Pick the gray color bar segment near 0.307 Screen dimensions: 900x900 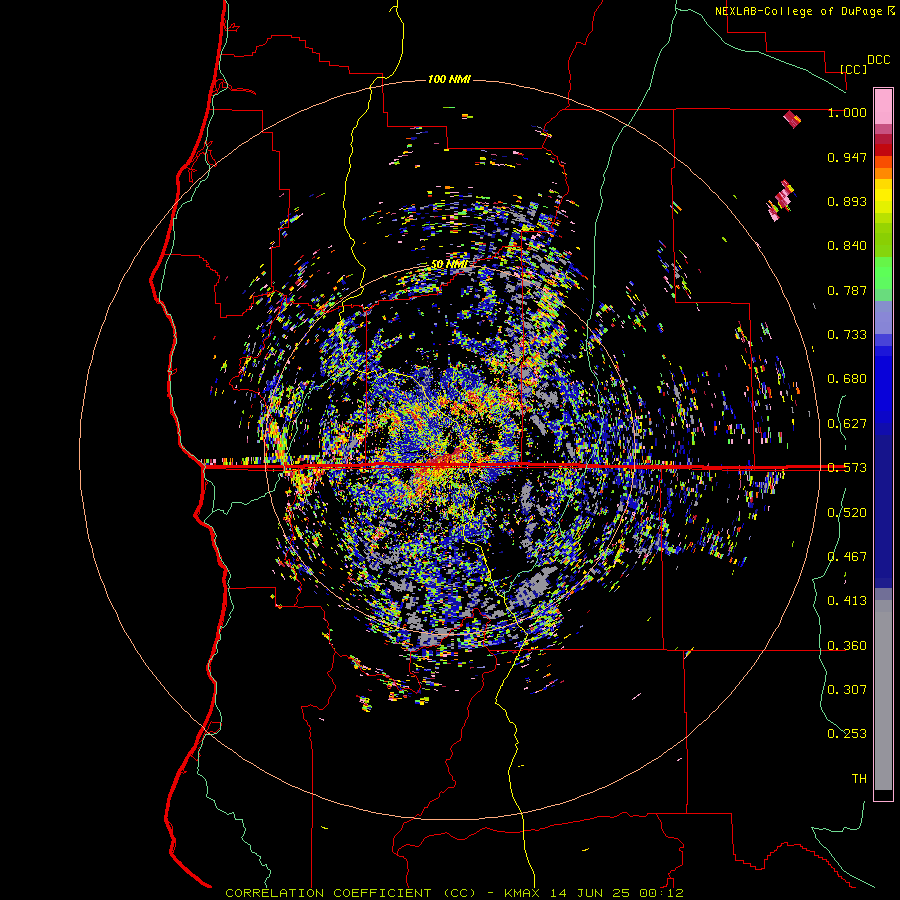[883, 695]
